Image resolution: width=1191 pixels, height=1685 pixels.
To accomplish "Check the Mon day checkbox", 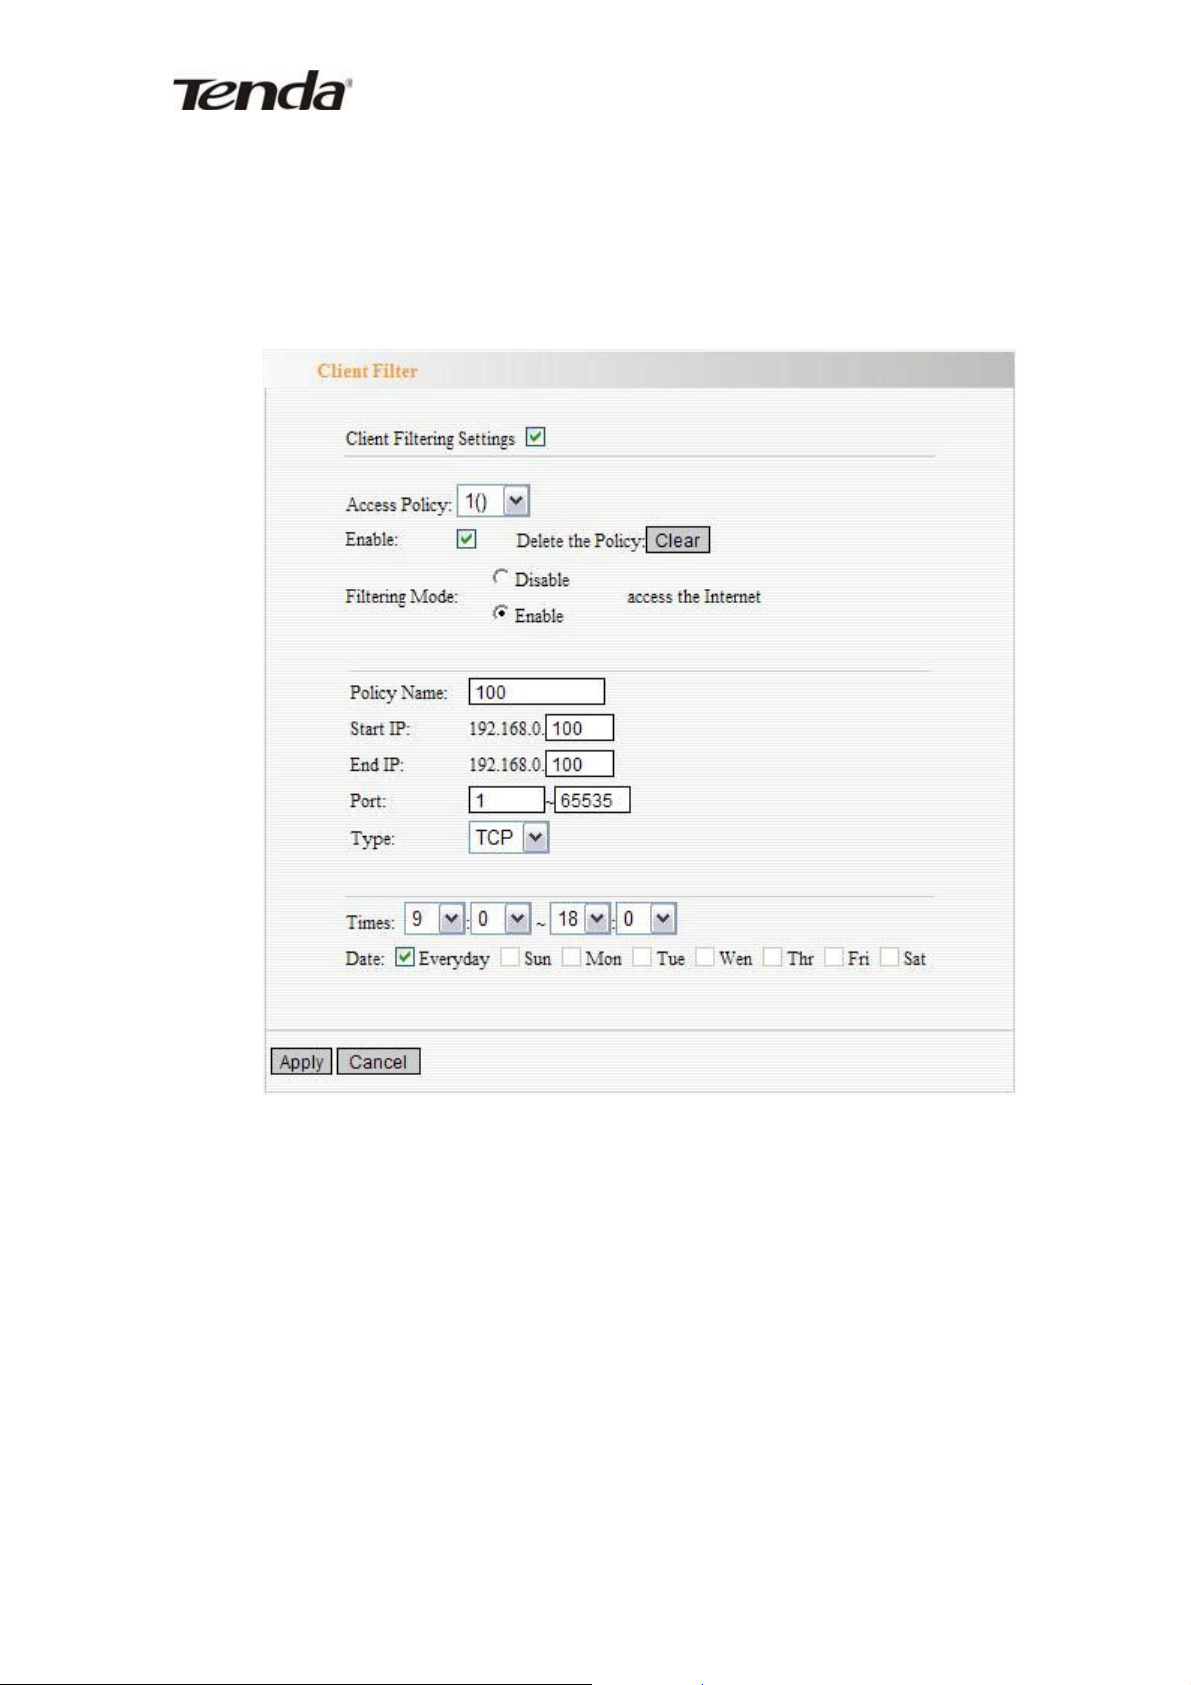I will coord(571,957).
